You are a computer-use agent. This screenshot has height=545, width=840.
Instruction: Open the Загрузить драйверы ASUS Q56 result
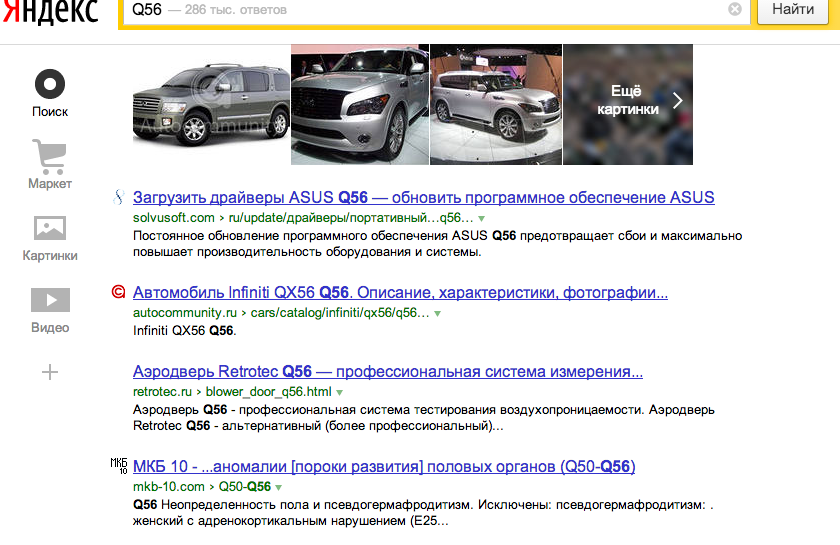(x=423, y=198)
